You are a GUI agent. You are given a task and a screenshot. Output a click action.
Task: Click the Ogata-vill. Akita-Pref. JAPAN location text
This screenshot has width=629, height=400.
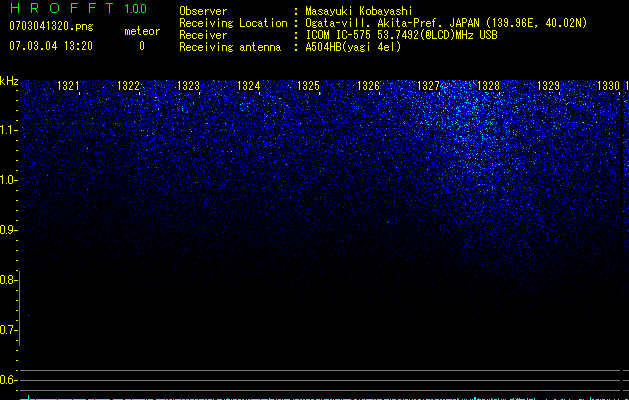coord(446,23)
